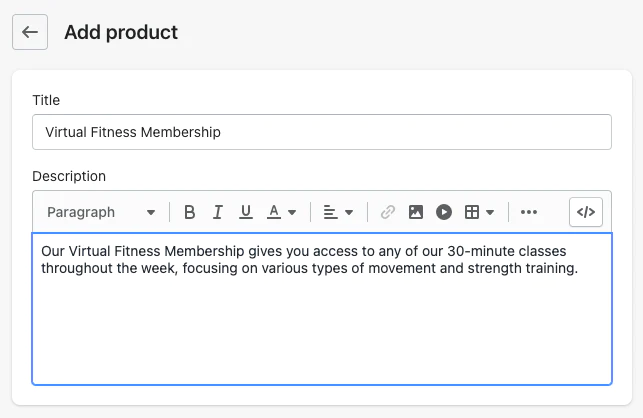The width and height of the screenshot is (643, 418).
Task: Insert a video via the play icon
Action: (444, 212)
